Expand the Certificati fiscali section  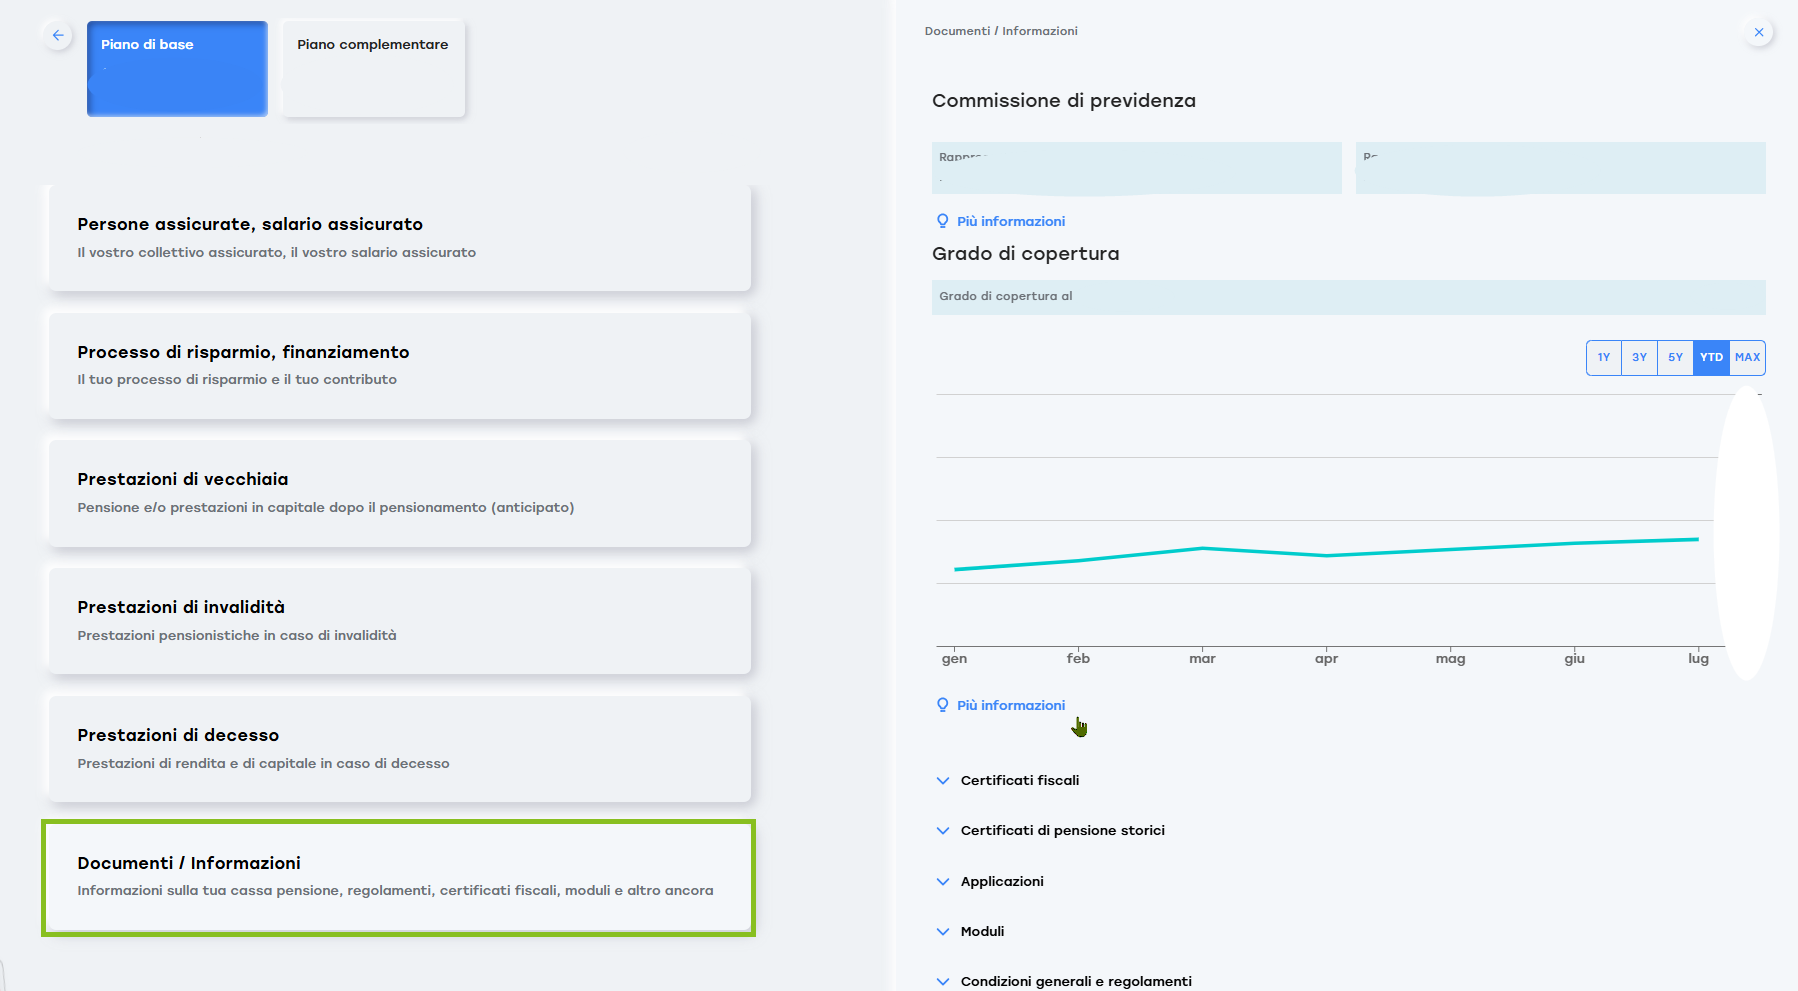click(1019, 780)
